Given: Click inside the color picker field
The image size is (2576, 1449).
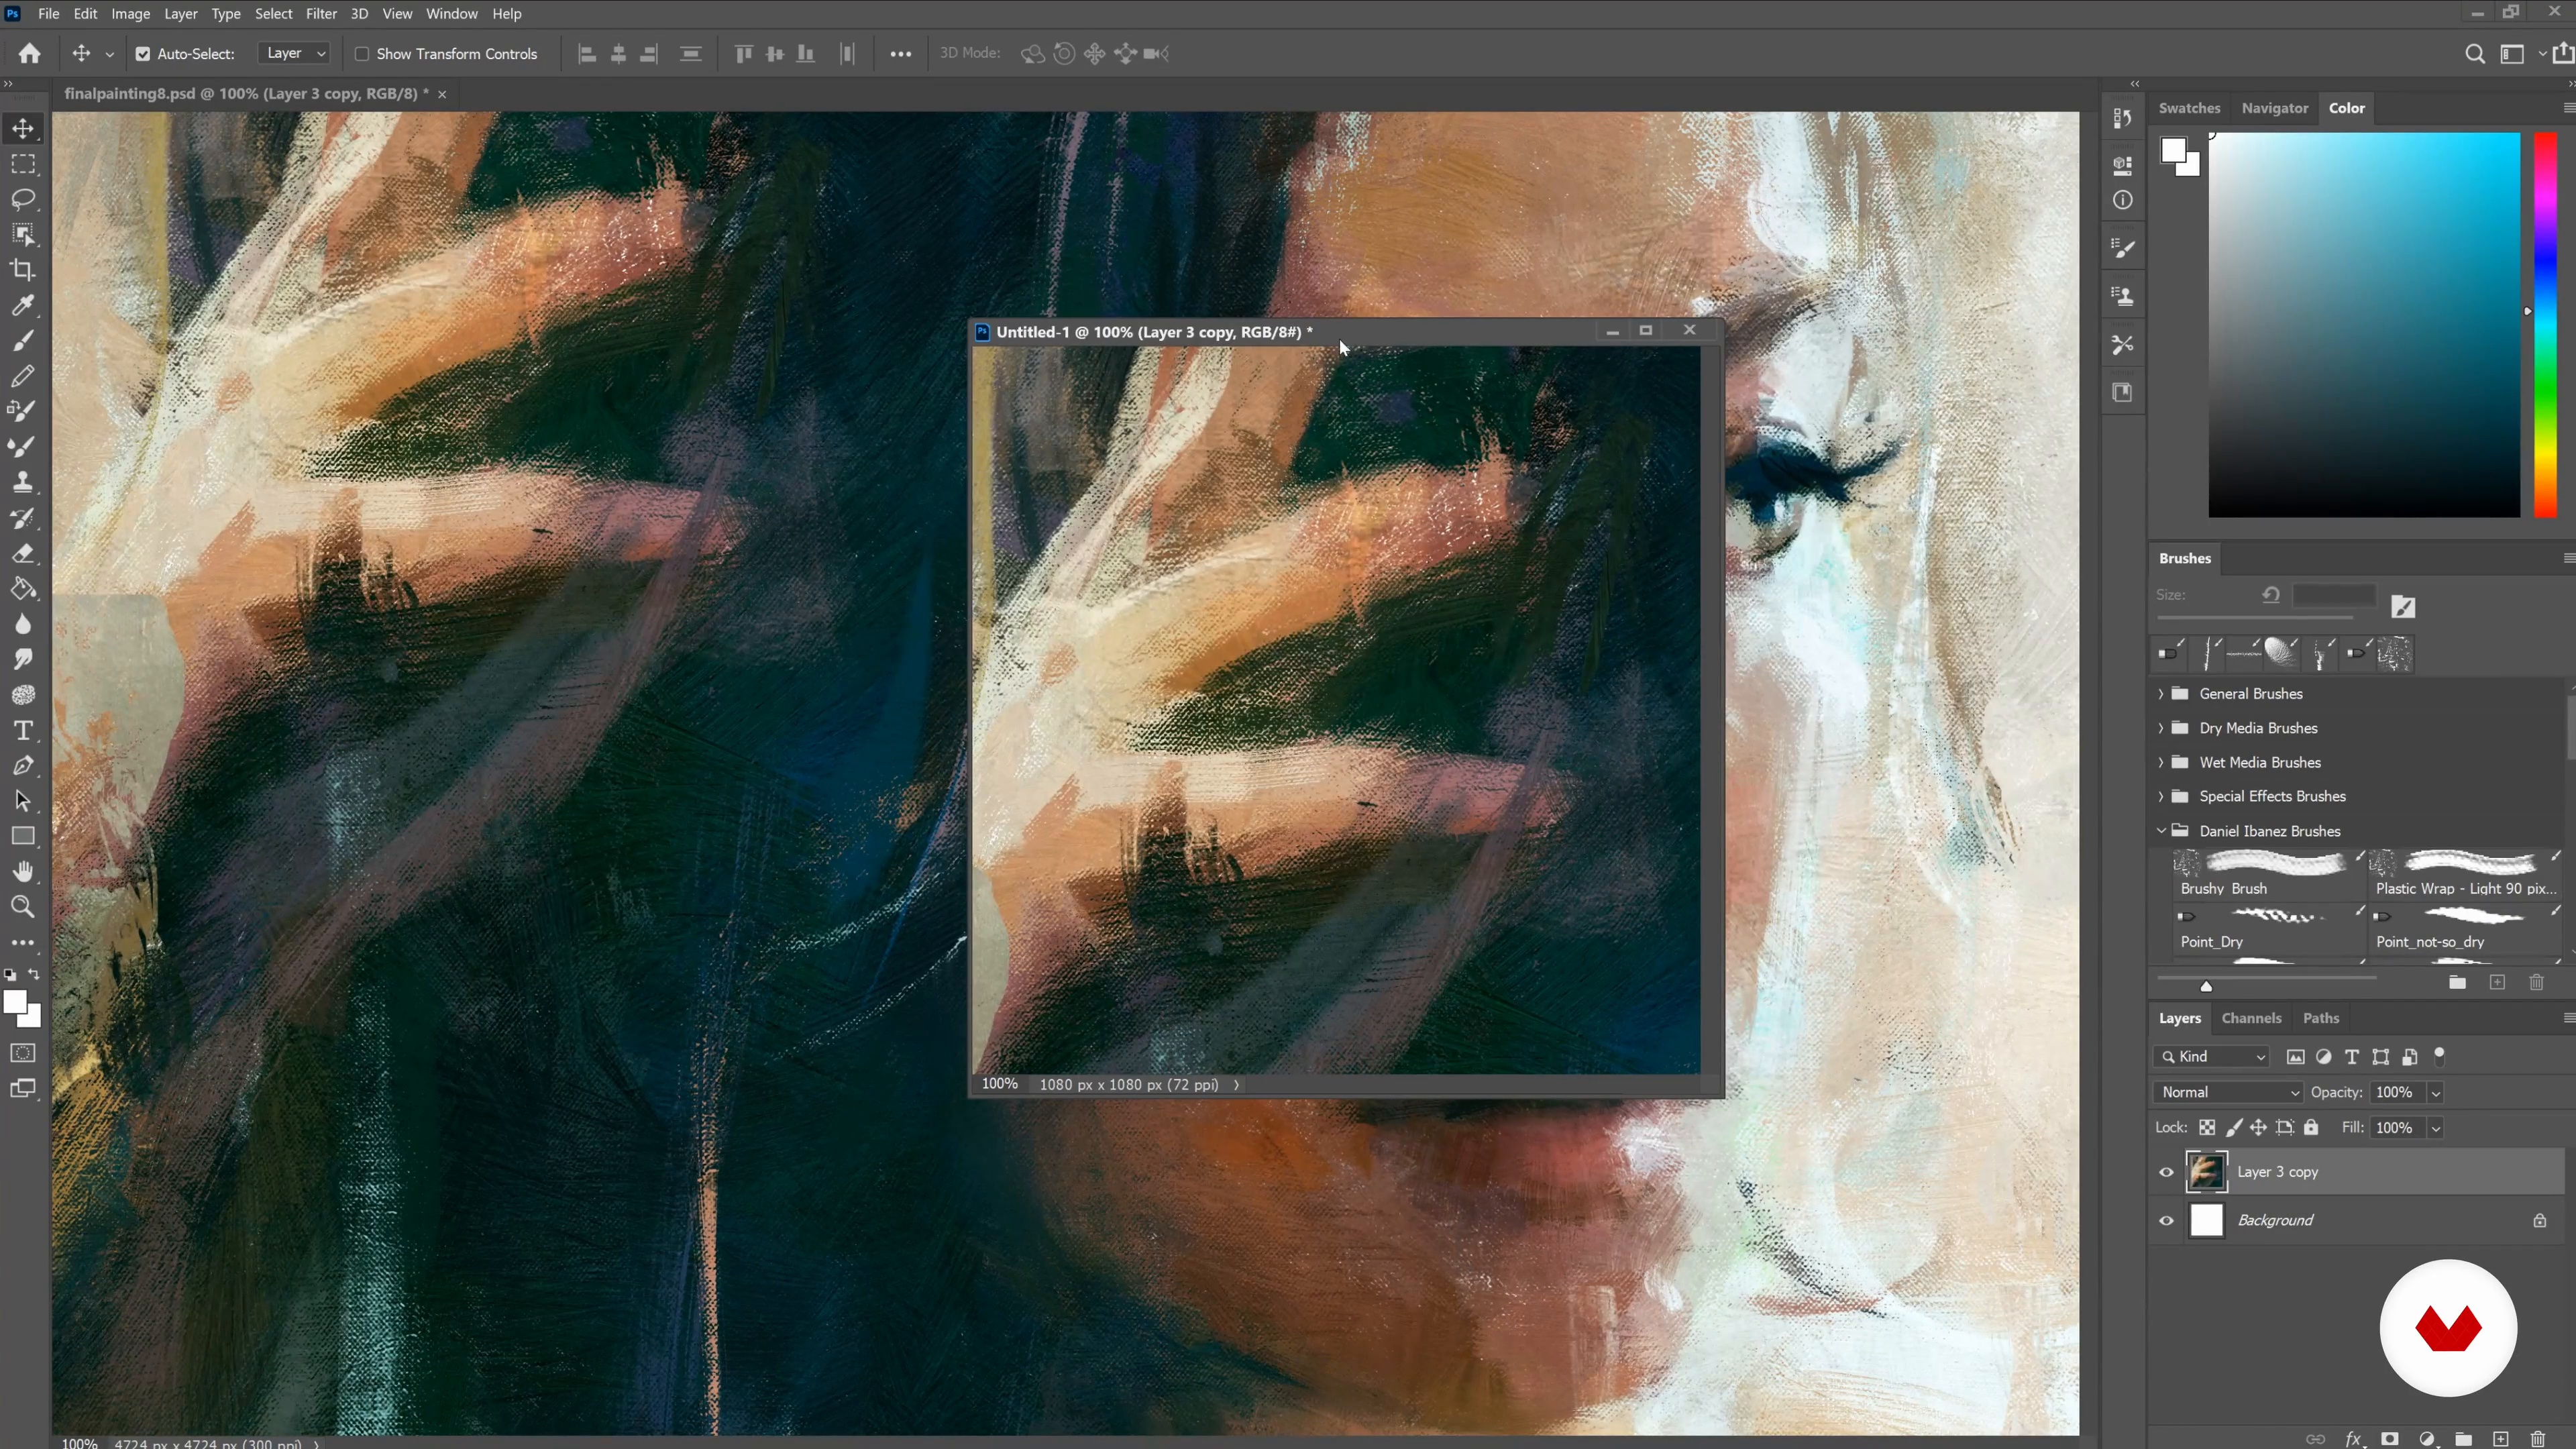Looking at the screenshot, I should (2364, 325).
